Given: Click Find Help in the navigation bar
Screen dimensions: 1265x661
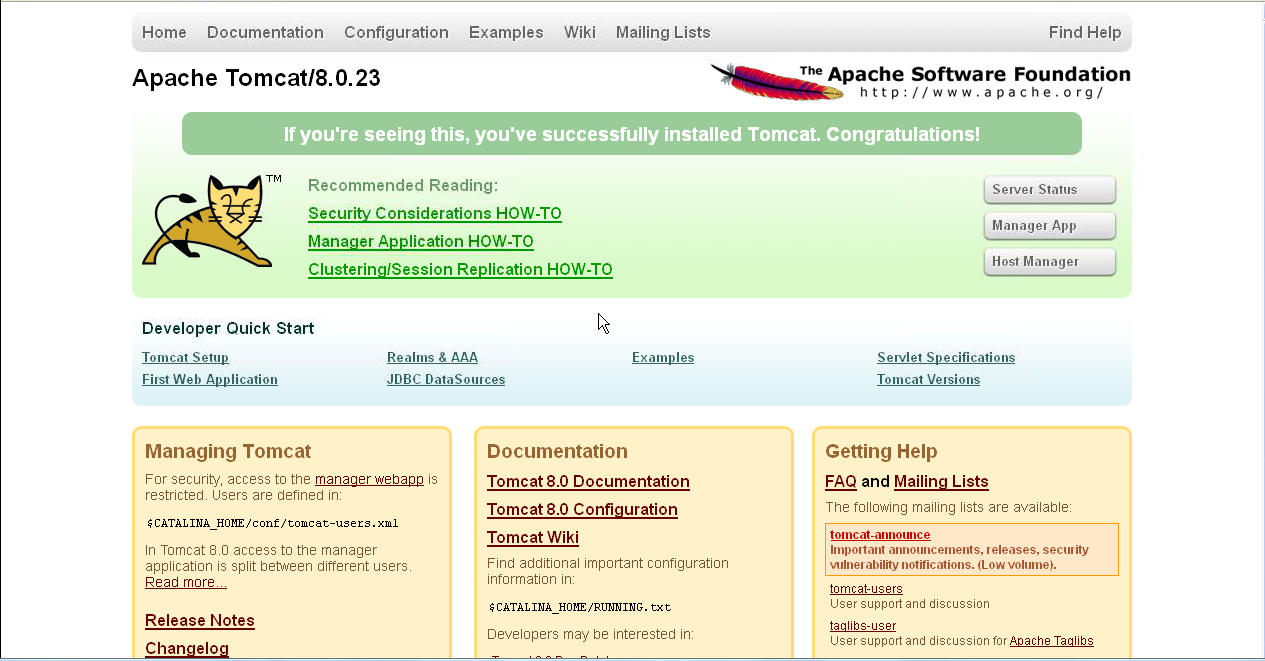Looking at the screenshot, I should click(x=1085, y=32).
